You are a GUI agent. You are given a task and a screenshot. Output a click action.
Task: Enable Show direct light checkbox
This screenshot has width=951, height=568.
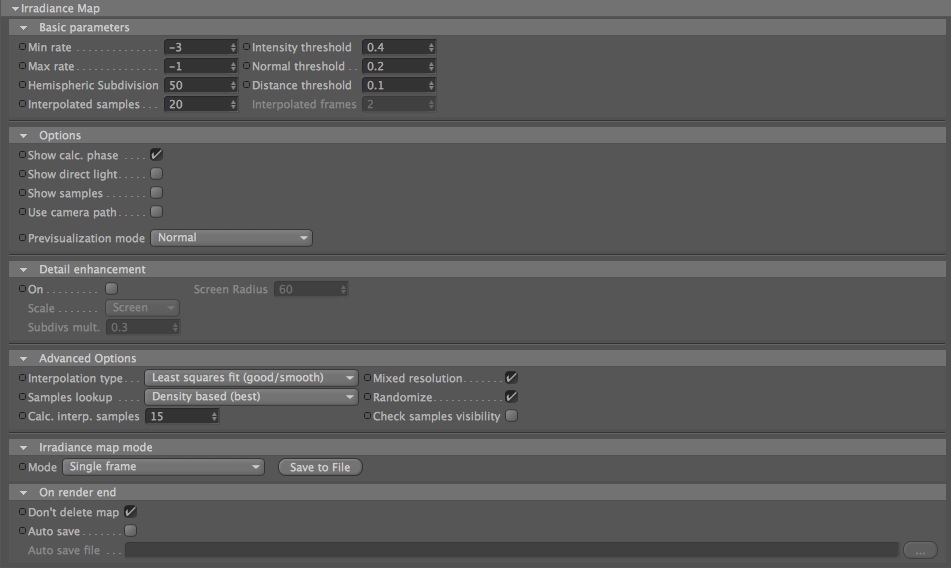pos(156,174)
